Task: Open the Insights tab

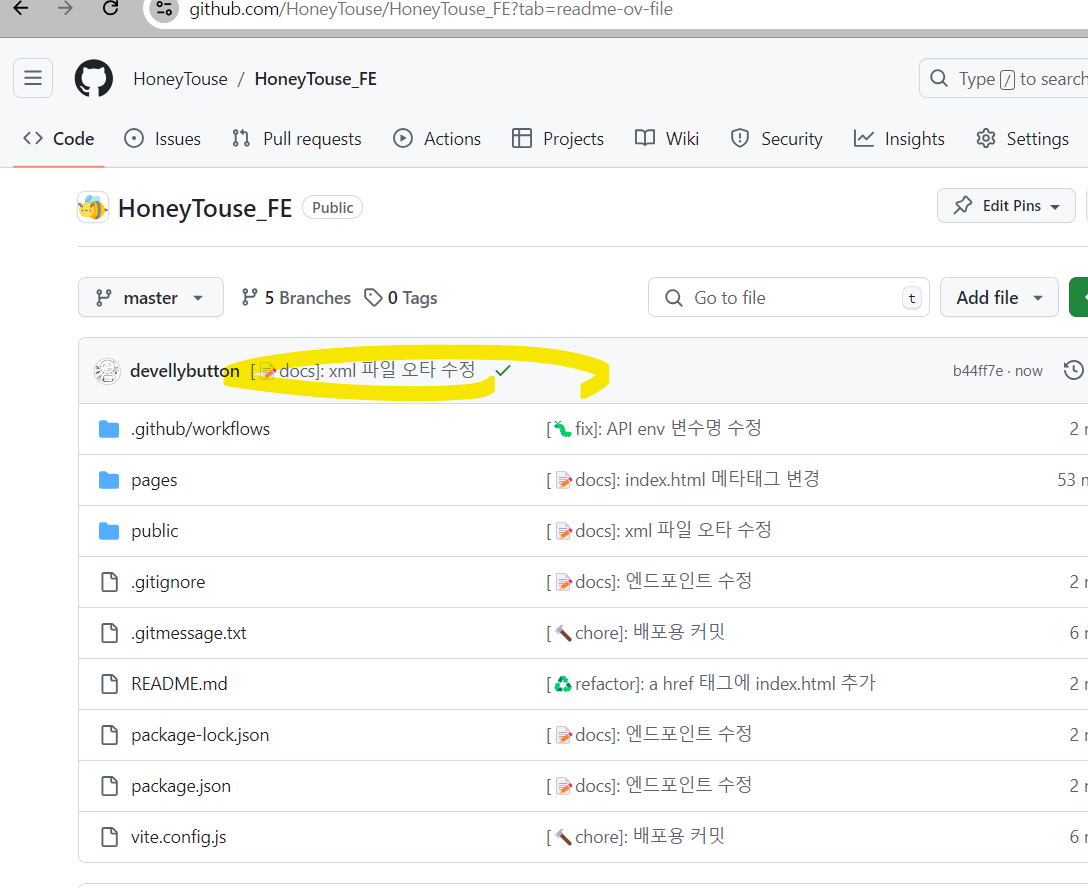Action: [899, 139]
